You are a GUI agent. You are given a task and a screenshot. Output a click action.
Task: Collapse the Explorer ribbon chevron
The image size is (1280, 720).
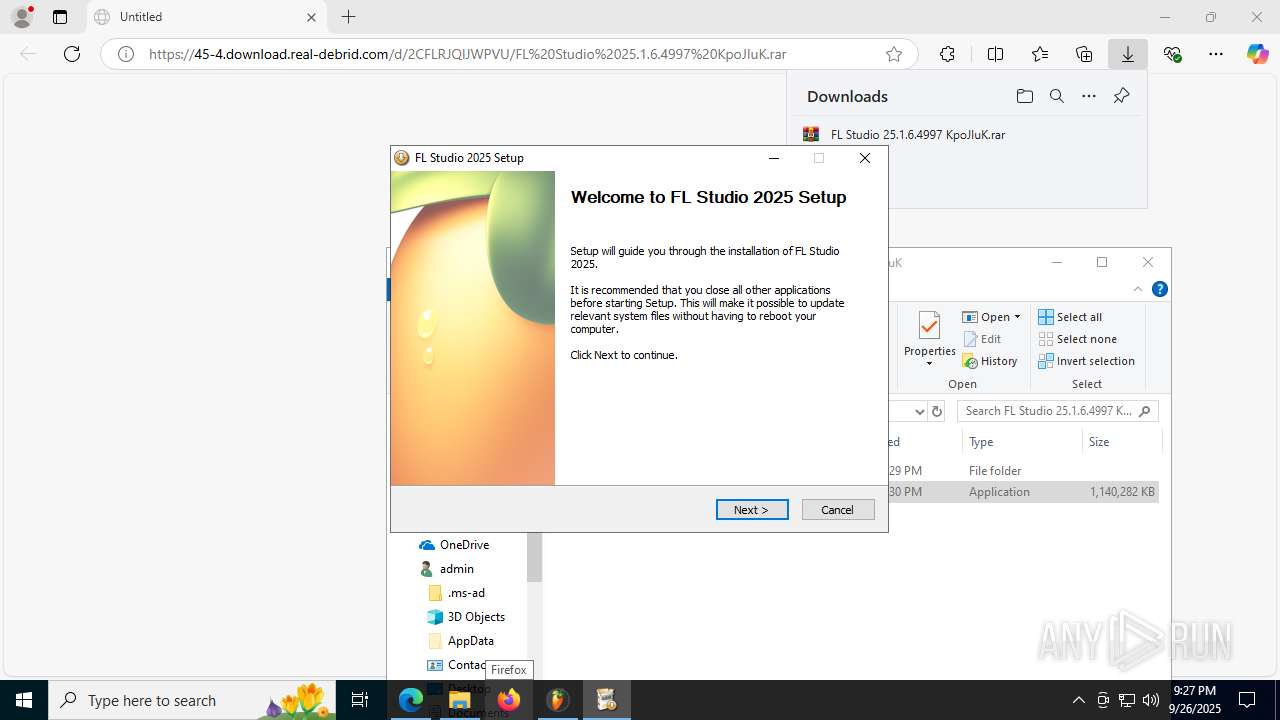coord(1138,289)
